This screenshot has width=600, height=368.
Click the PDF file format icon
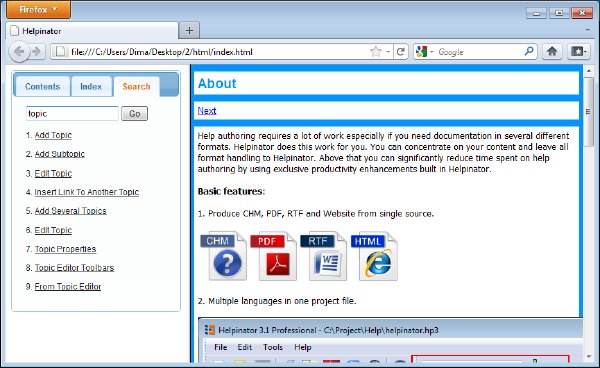click(274, 256)
